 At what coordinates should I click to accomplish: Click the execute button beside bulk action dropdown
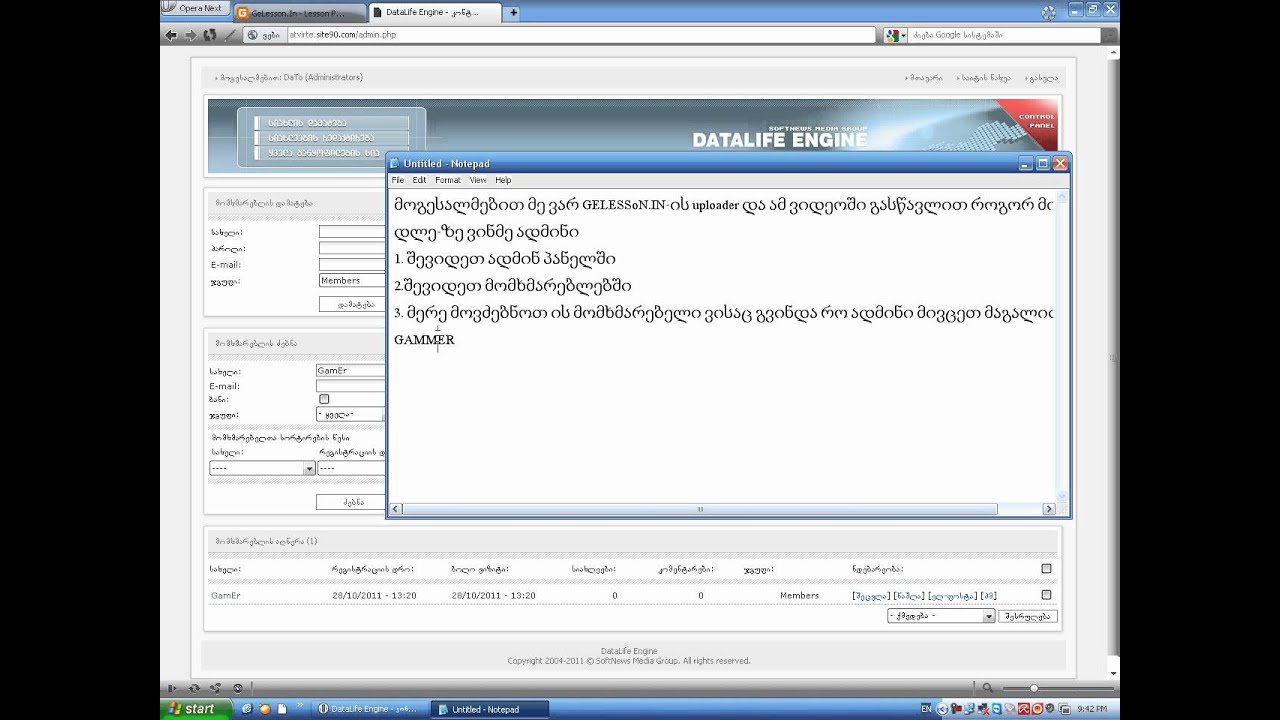[1028, 616]
